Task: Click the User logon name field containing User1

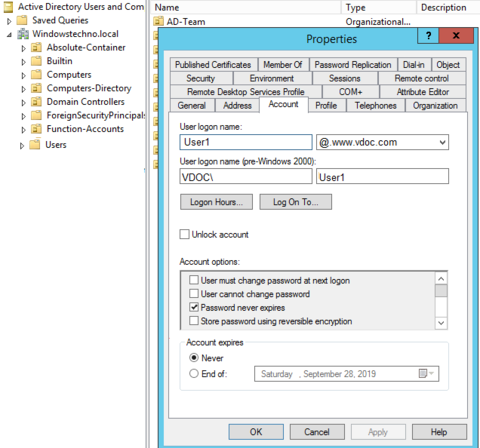Action: click(246, 142)
